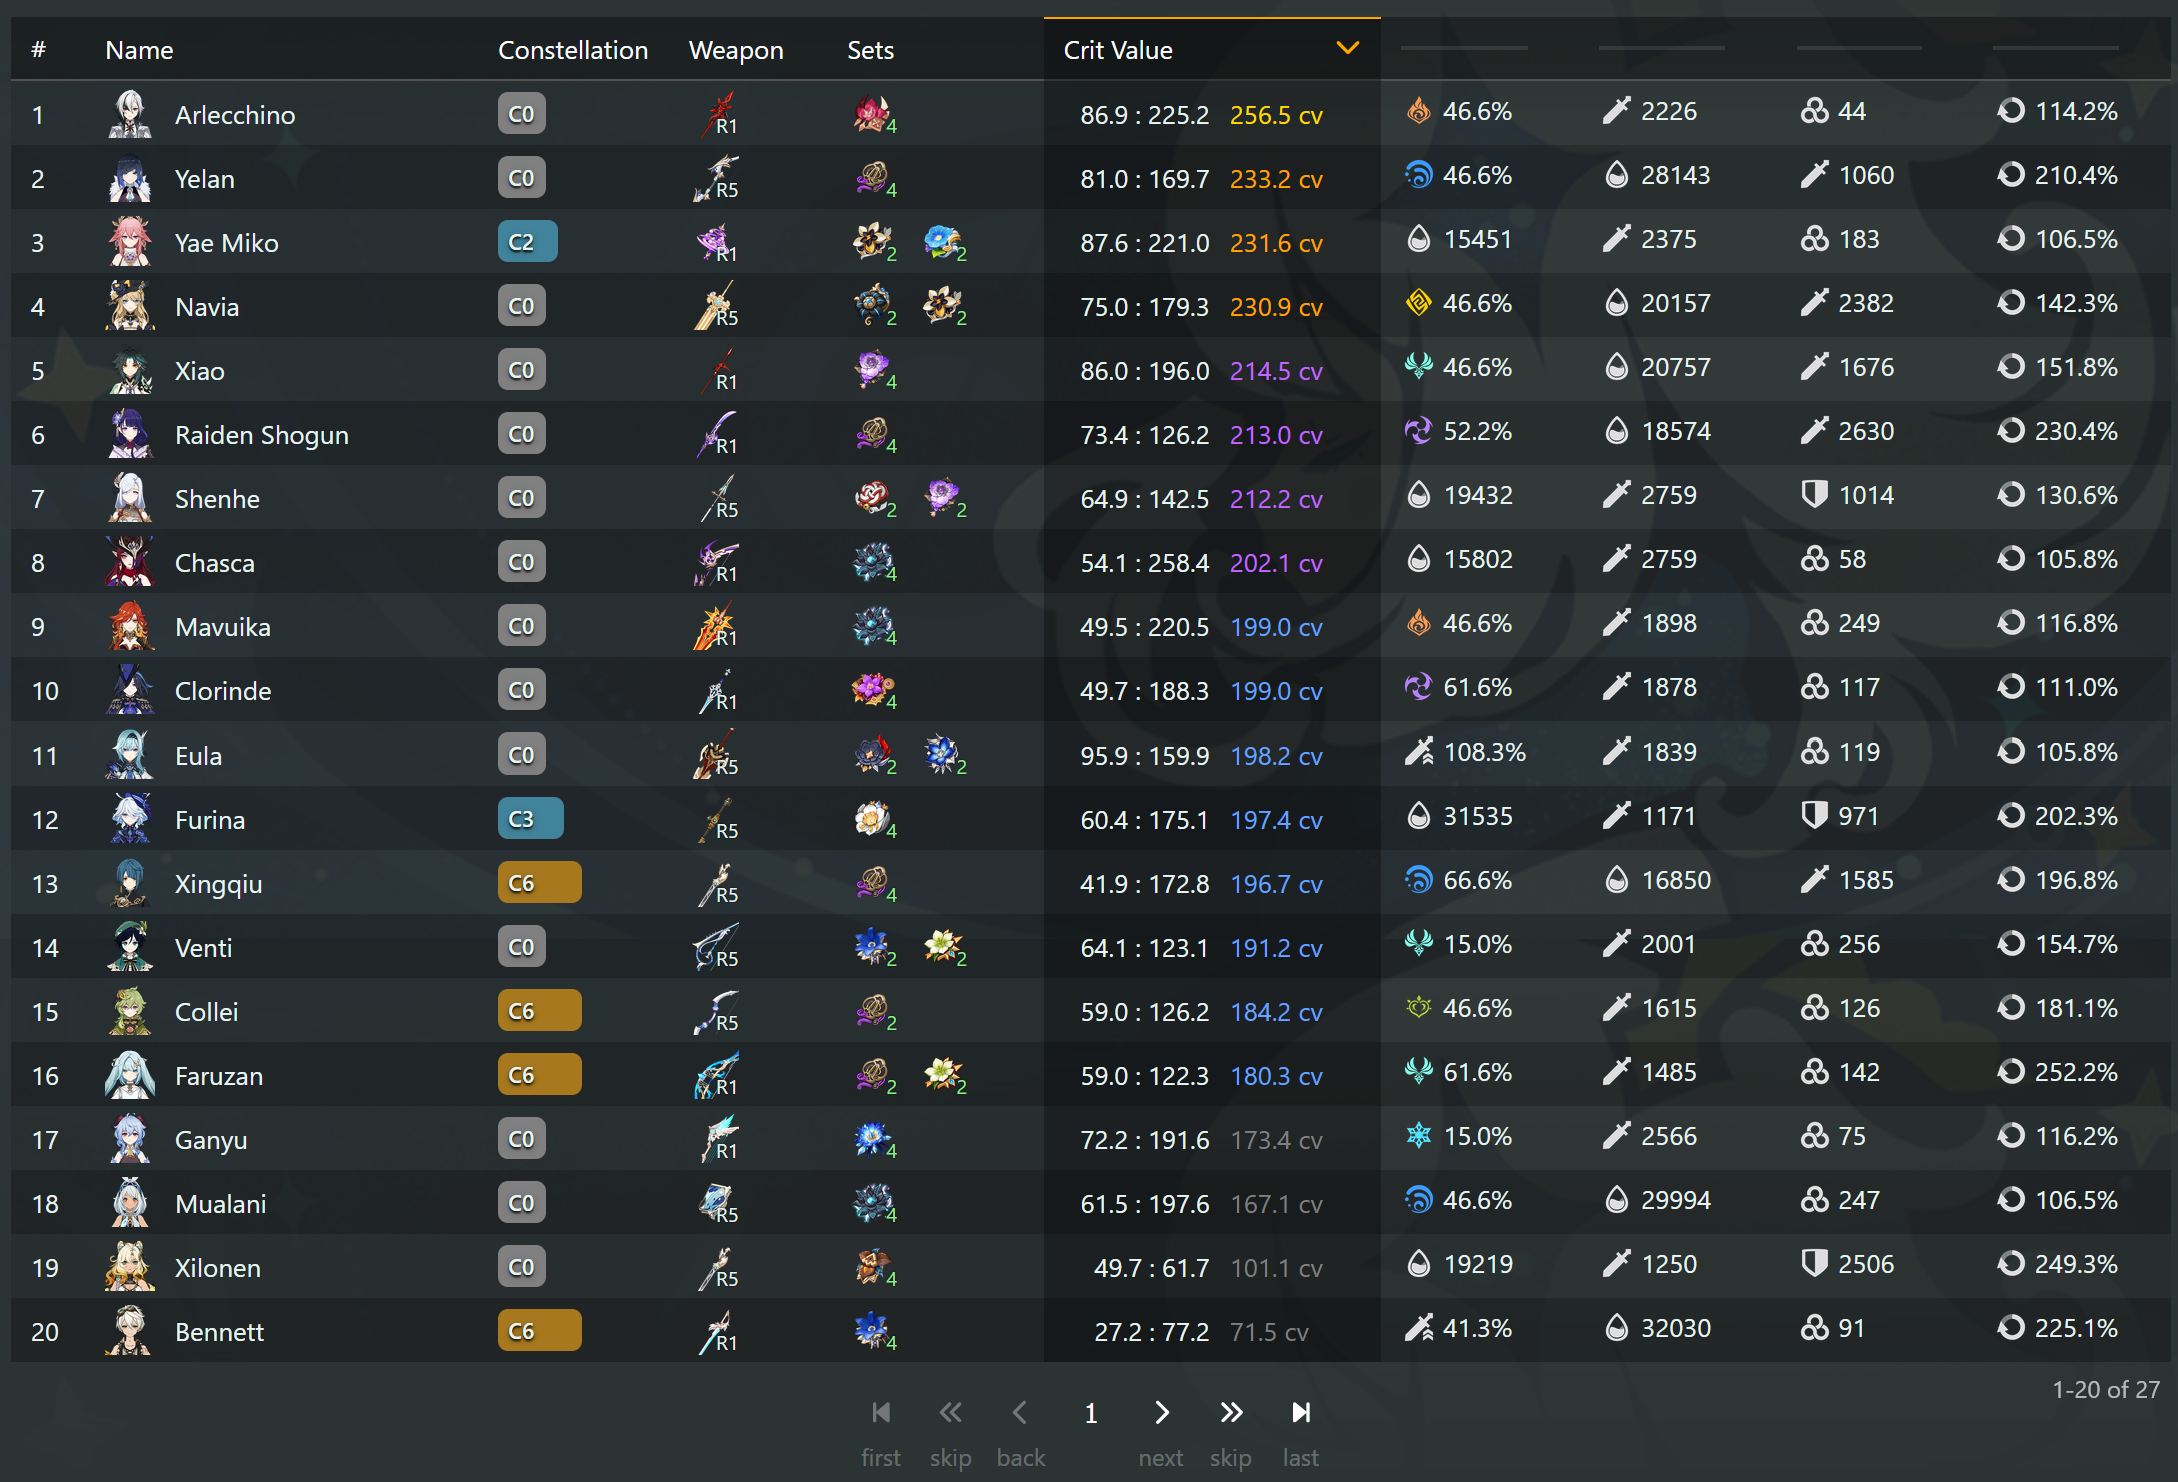Click Arlecchino's Pyro damage bonus icon

1418,111
